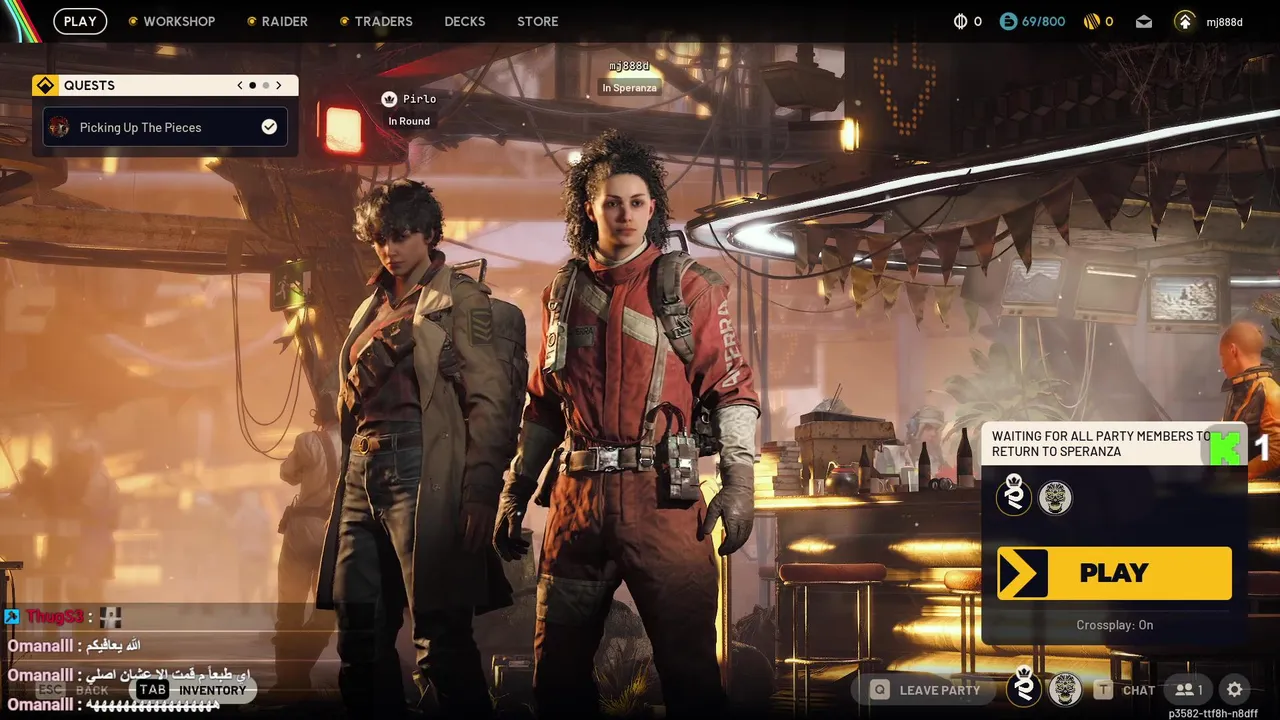Select the second quest page dot
Screen dimensions: 1280x720
[265, 85]
